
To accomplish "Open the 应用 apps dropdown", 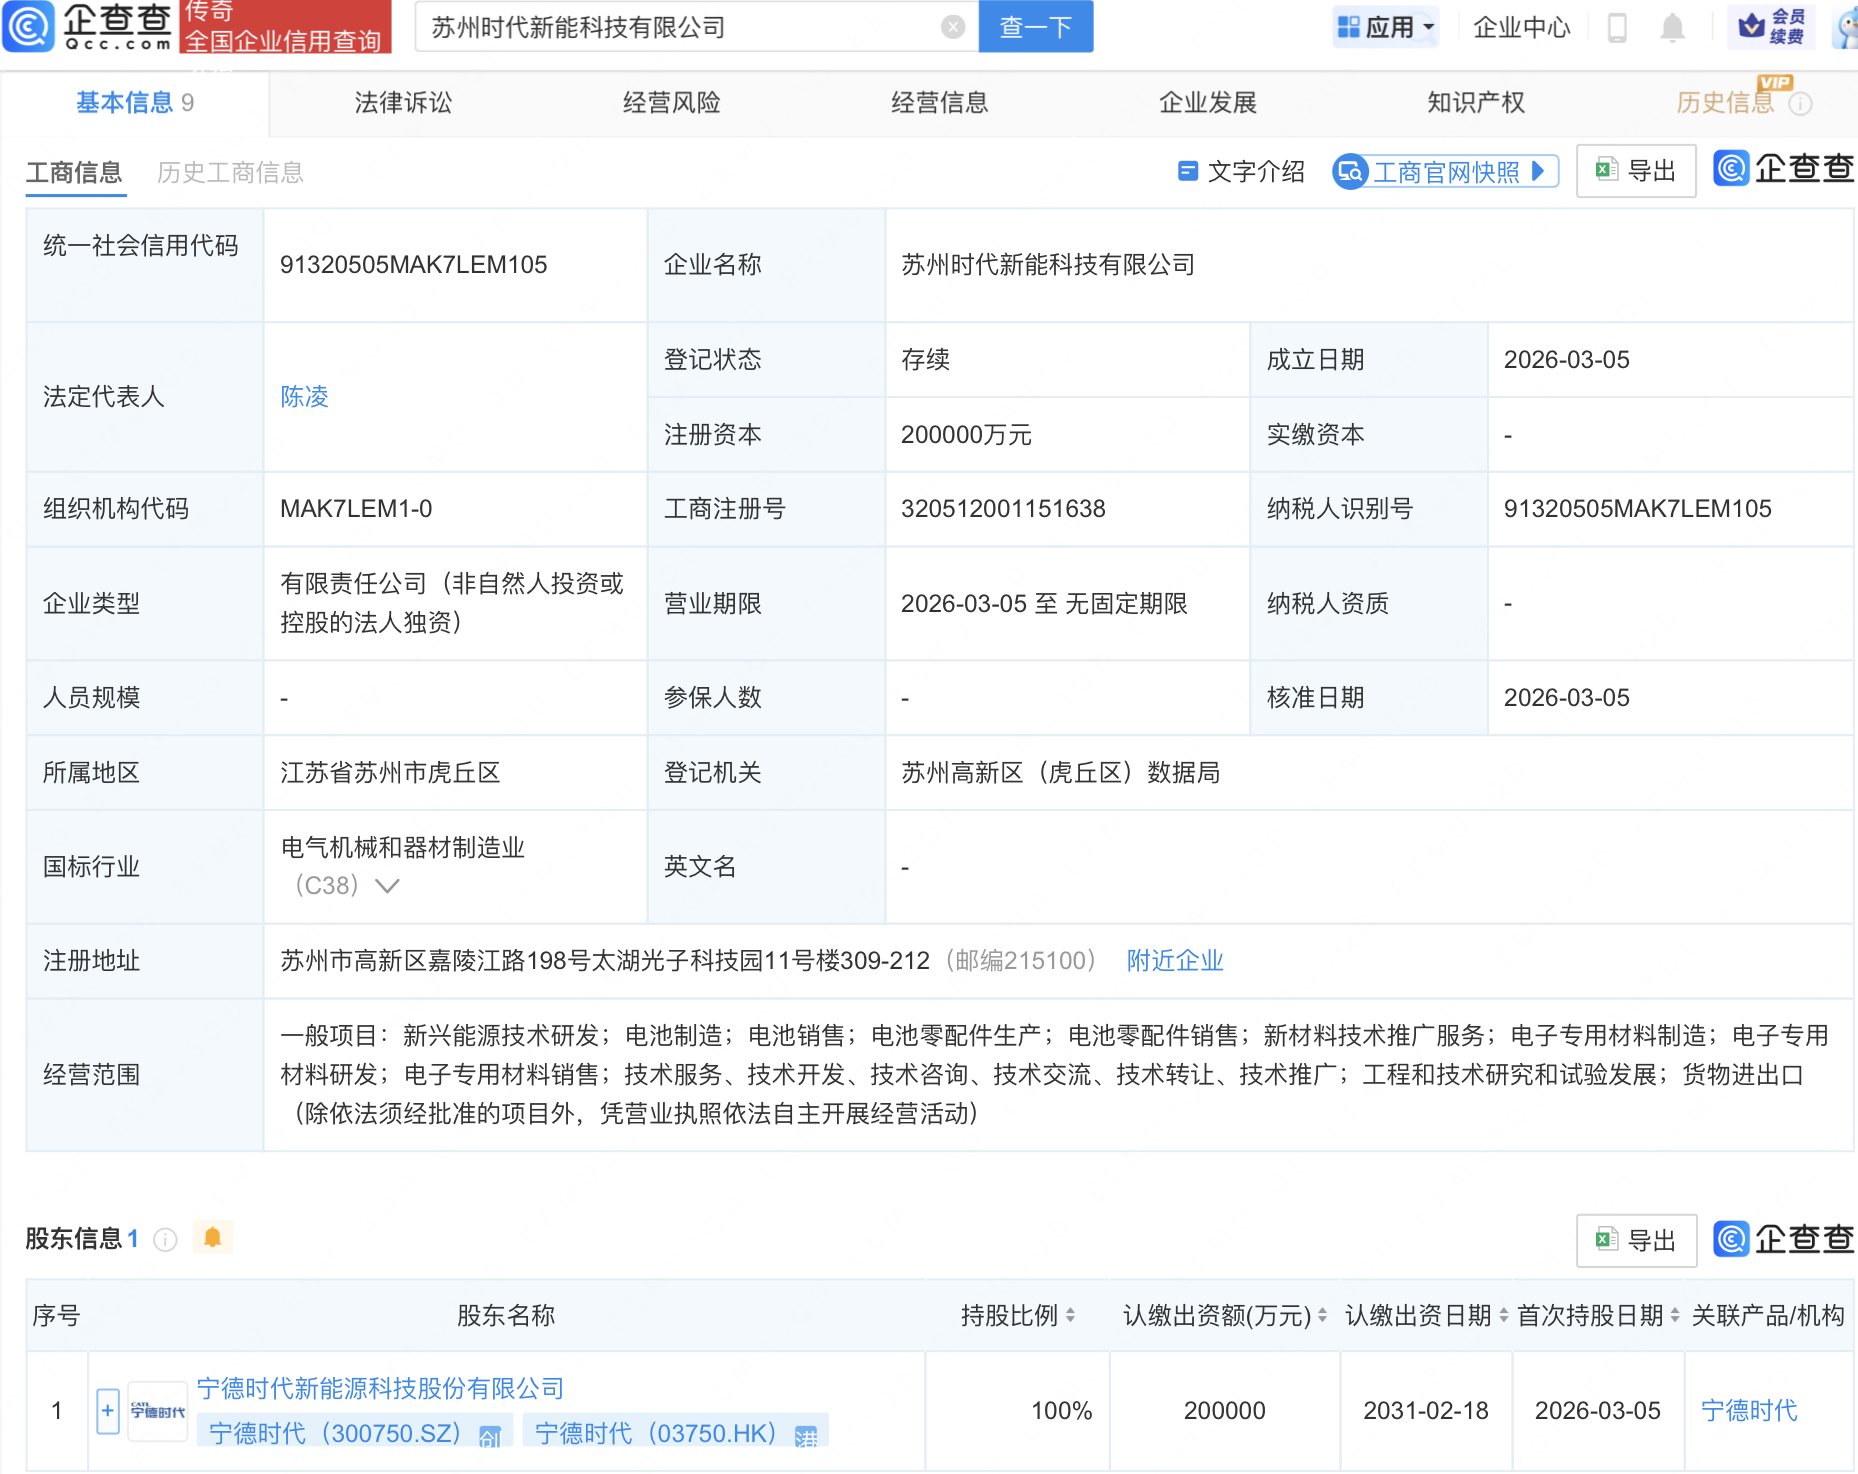I will coord(1385,27).
